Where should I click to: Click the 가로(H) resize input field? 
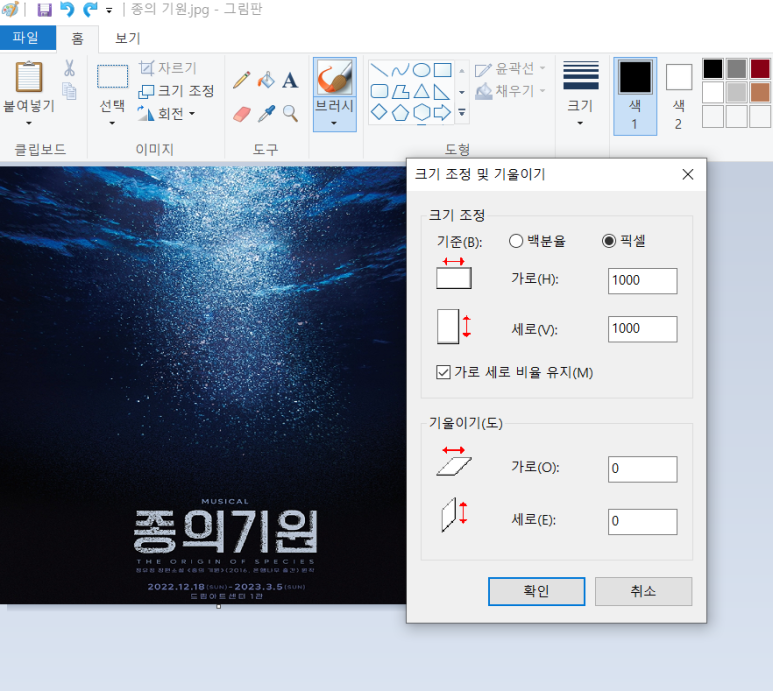click(x=642, y=281)
